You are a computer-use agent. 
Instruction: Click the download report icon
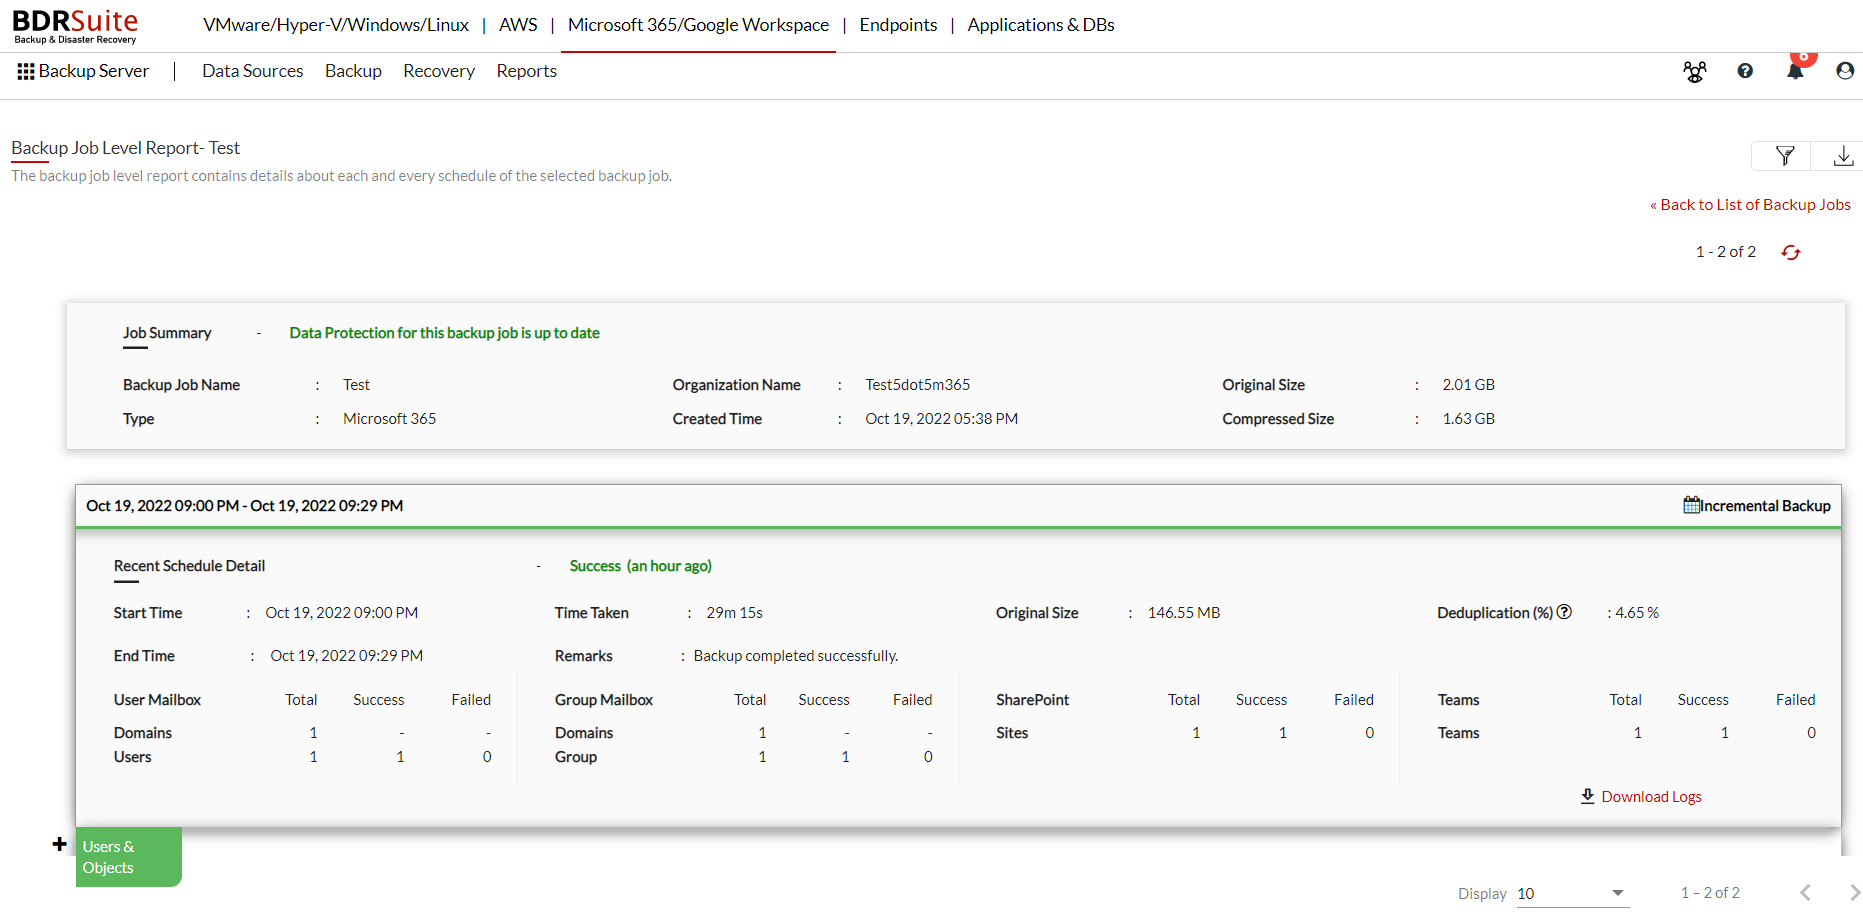(x=1843, y=156)
